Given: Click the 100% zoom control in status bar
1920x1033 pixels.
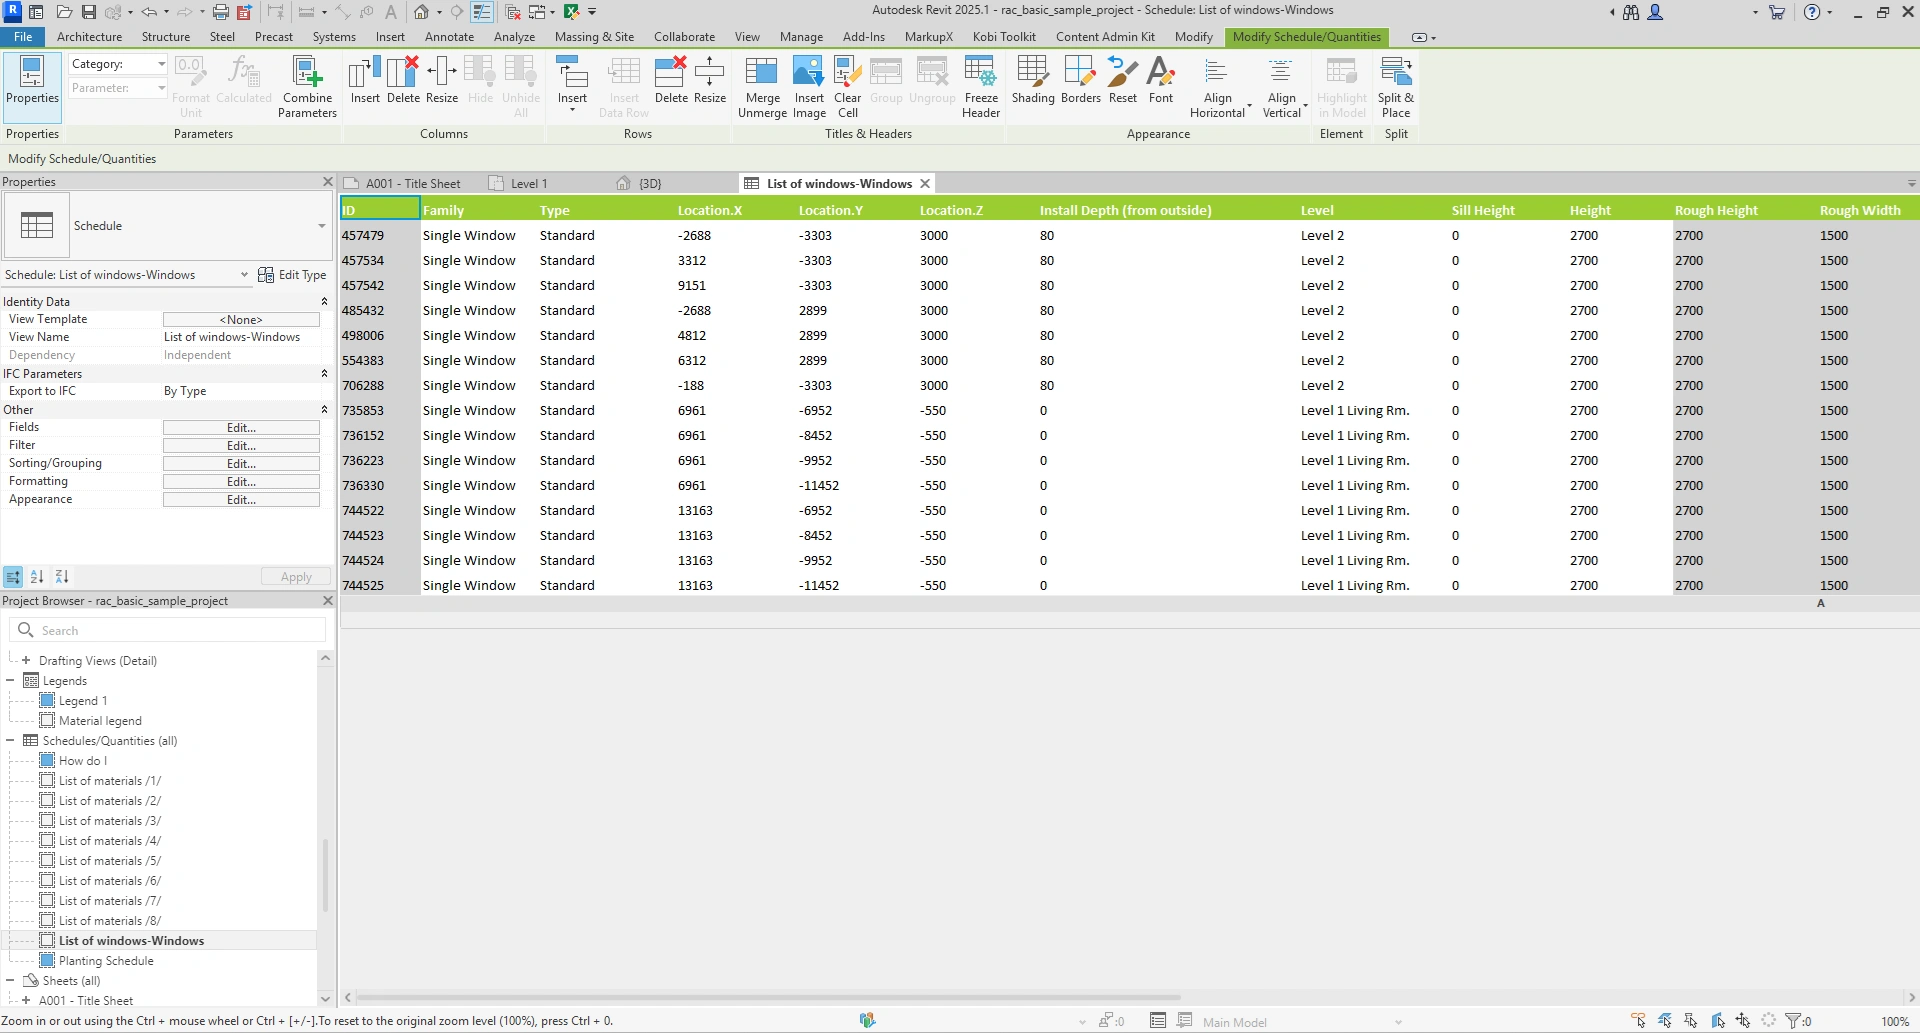Looking at the screenshot, I should coord(1895,1021).
